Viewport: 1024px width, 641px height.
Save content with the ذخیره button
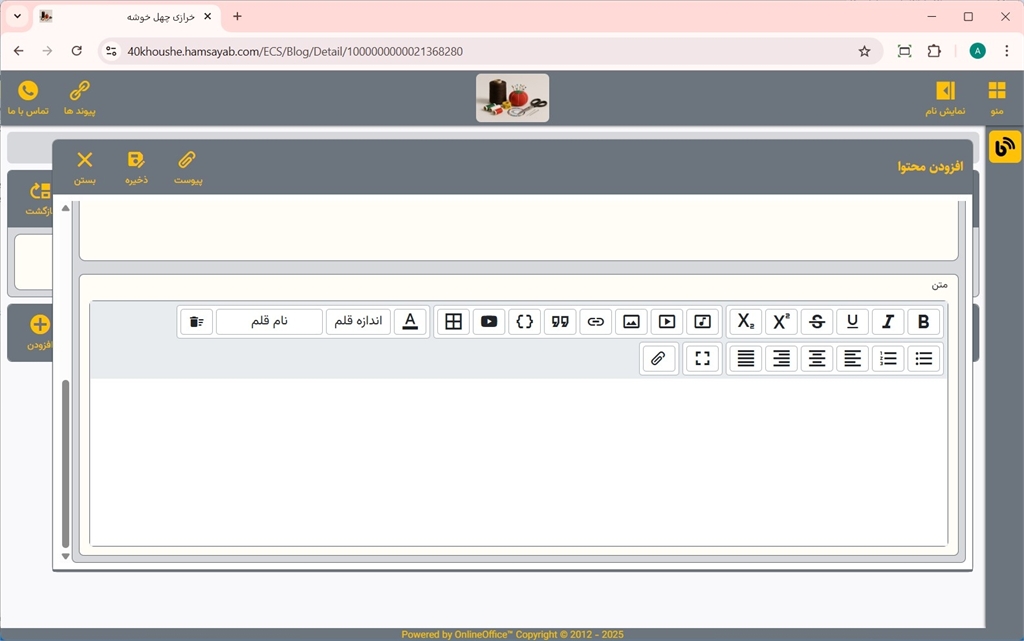(136, 167)
